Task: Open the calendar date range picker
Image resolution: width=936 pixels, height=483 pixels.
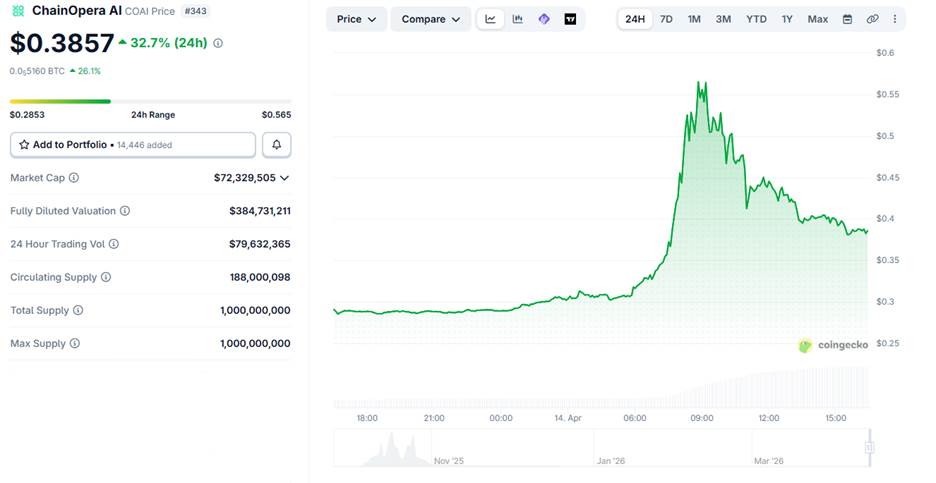Action: (847, 19)
